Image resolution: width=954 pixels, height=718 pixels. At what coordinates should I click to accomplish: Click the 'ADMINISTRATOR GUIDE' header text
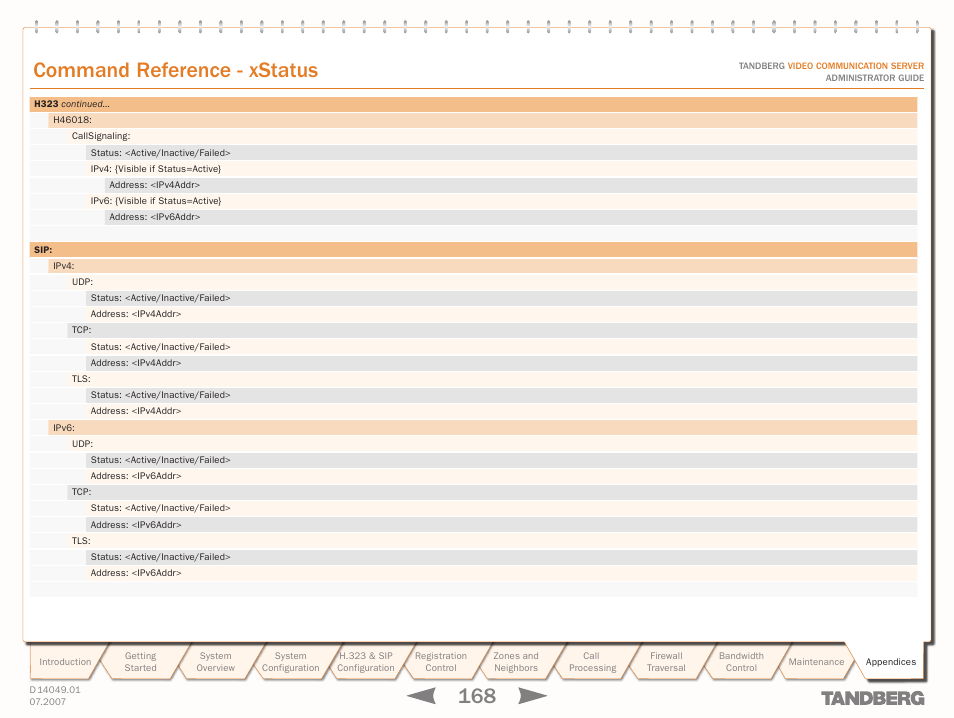click(874, 78)
